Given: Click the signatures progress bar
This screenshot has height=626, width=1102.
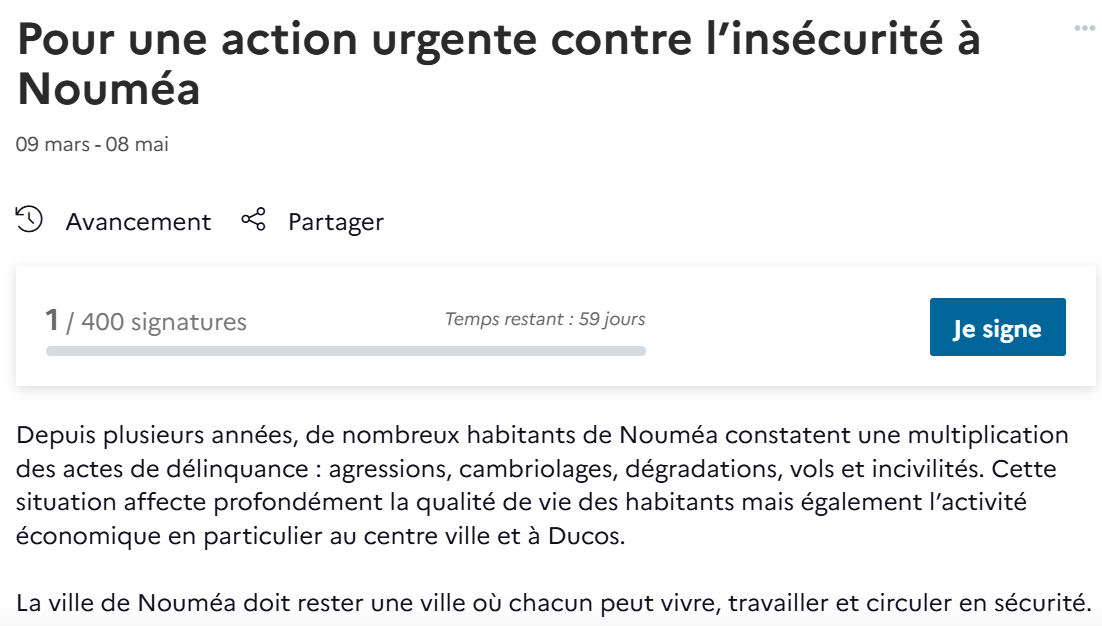Looking at the screenshot, I should tap(345, 351).
